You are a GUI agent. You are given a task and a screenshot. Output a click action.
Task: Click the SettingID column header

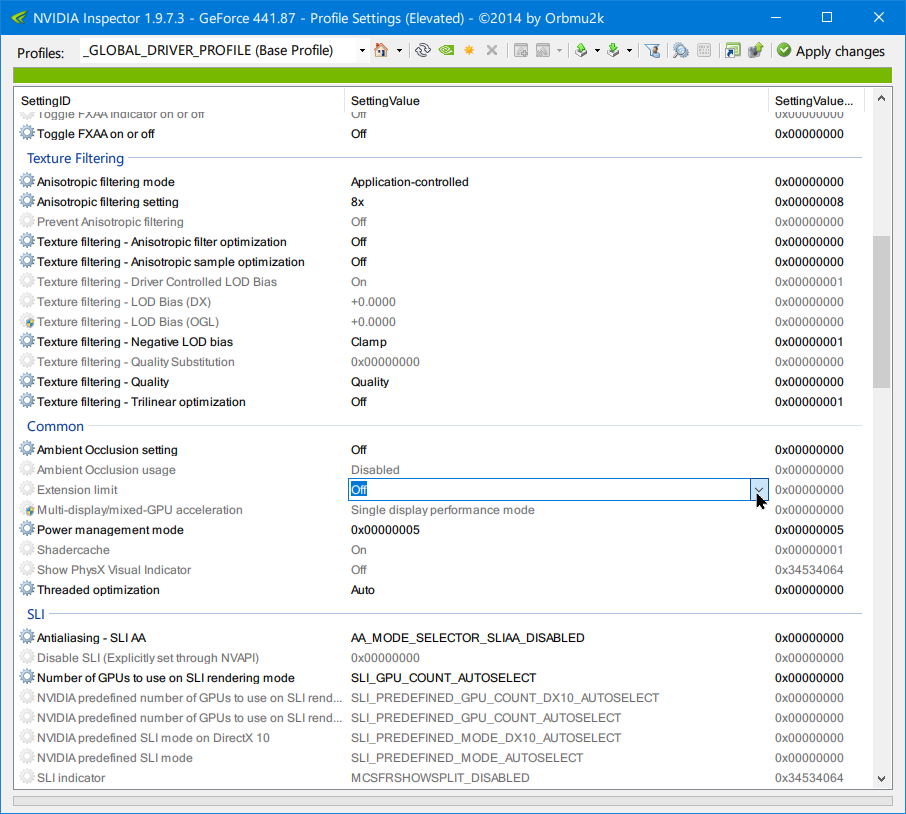click(179, 101)
